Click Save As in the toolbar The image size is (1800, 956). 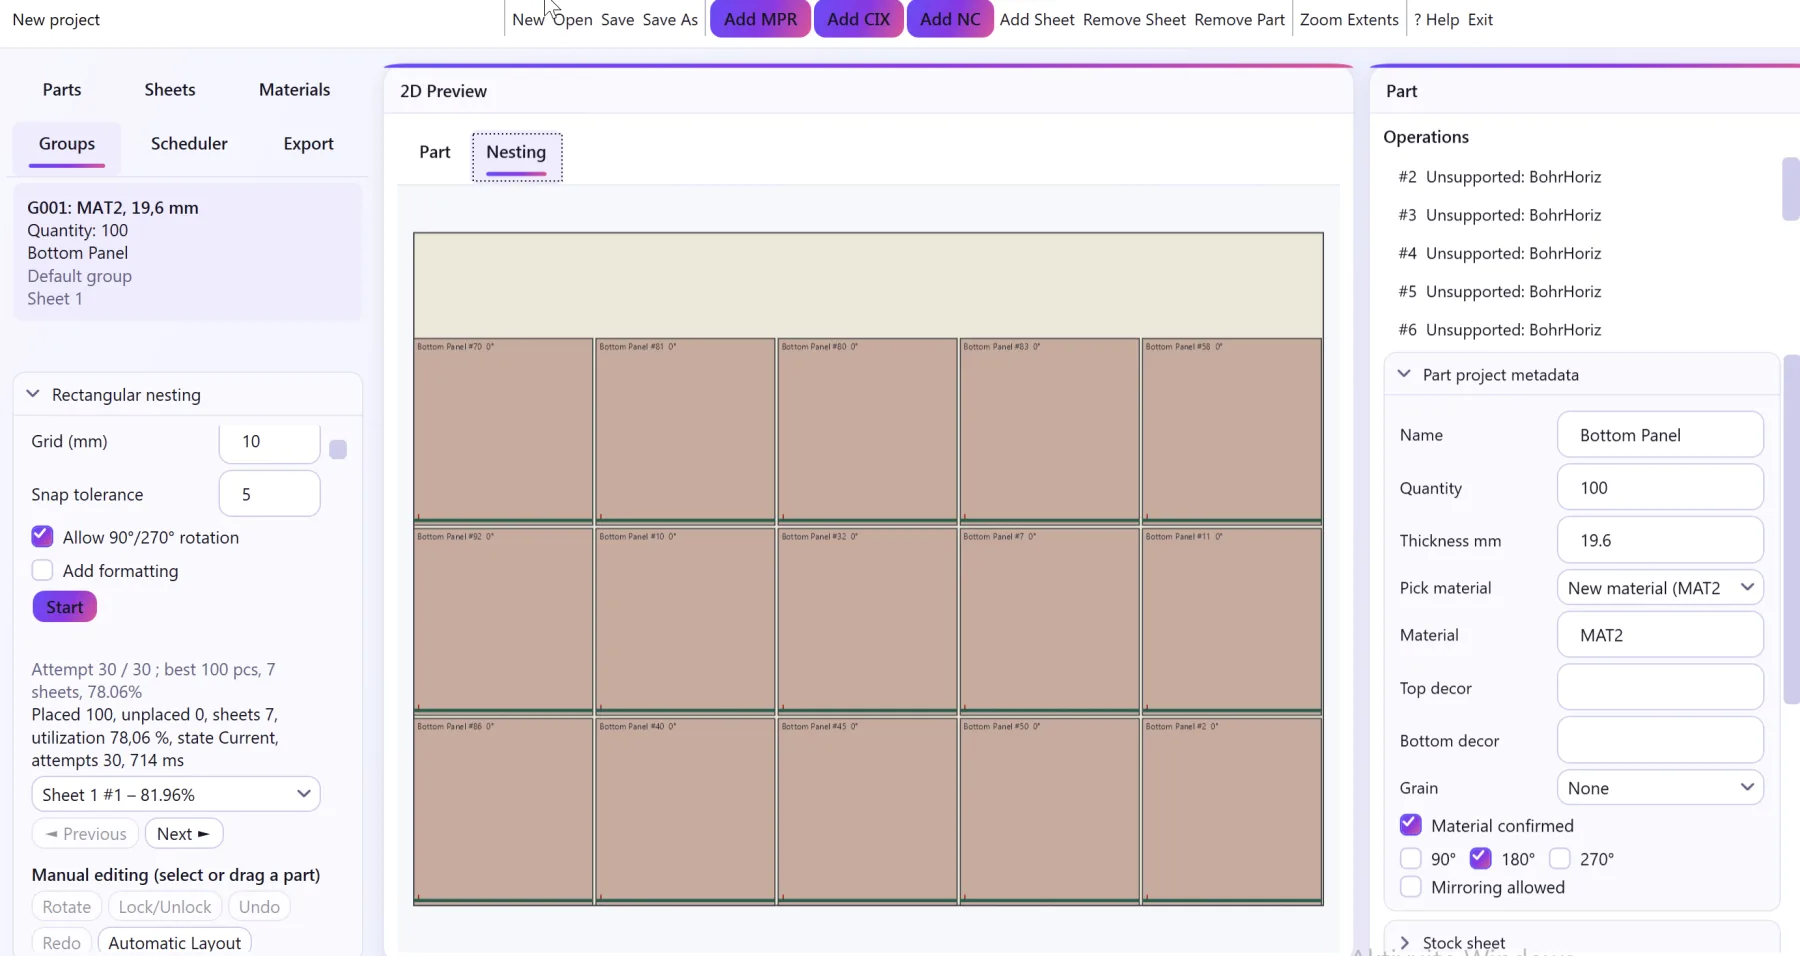(x=670, y=20)
